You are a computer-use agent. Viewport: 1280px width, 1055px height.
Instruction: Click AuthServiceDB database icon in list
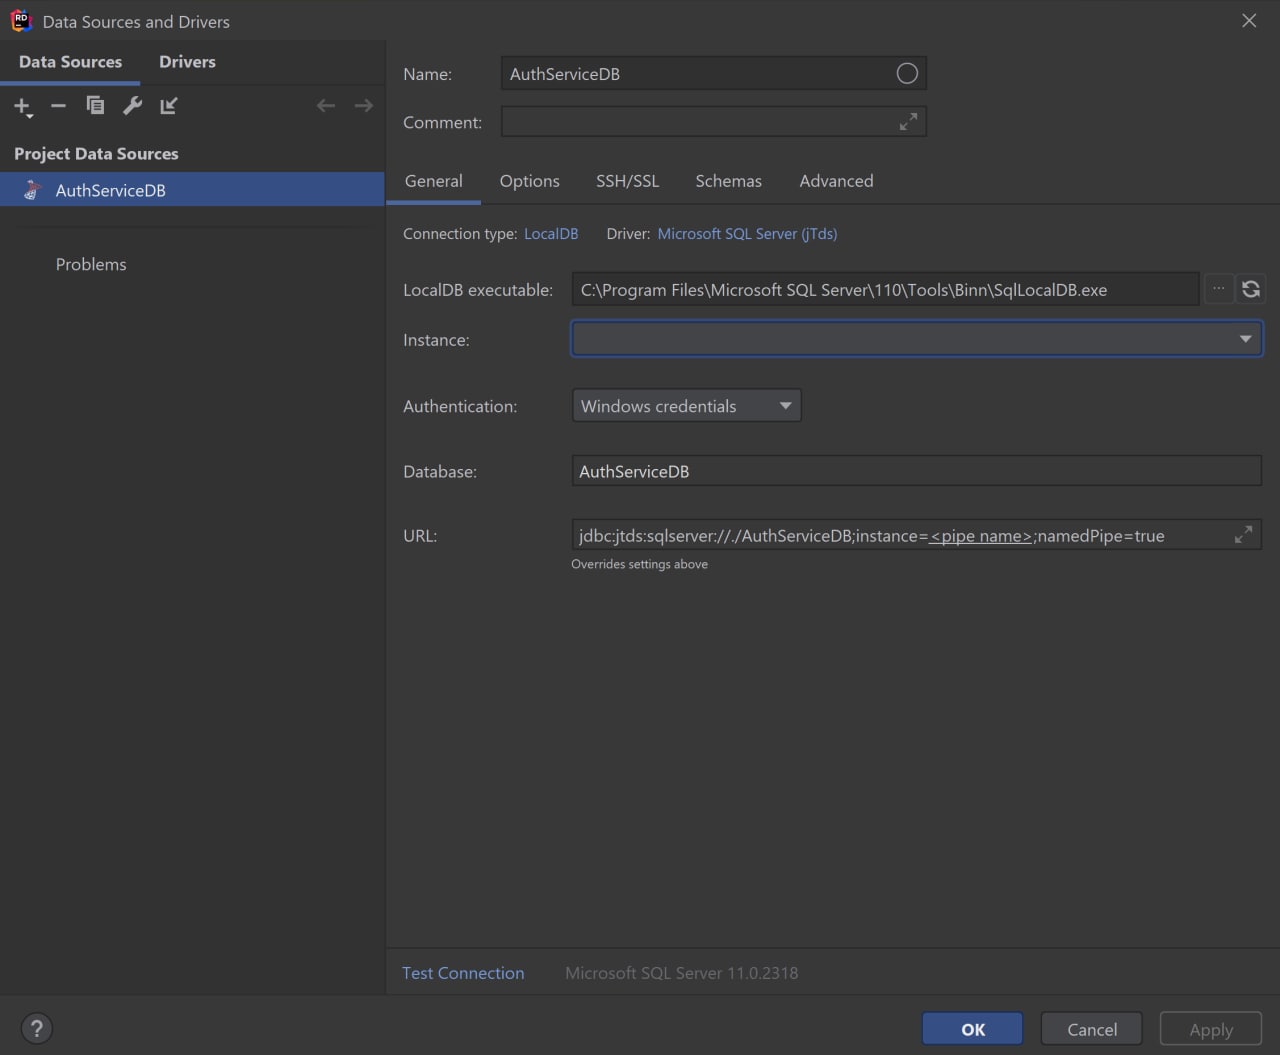pos(32,190)
